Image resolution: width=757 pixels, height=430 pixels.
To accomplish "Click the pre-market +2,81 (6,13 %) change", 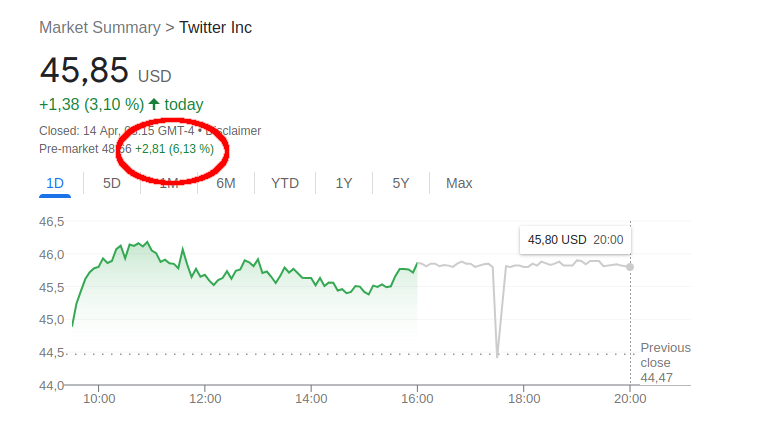I will [174, 149].
